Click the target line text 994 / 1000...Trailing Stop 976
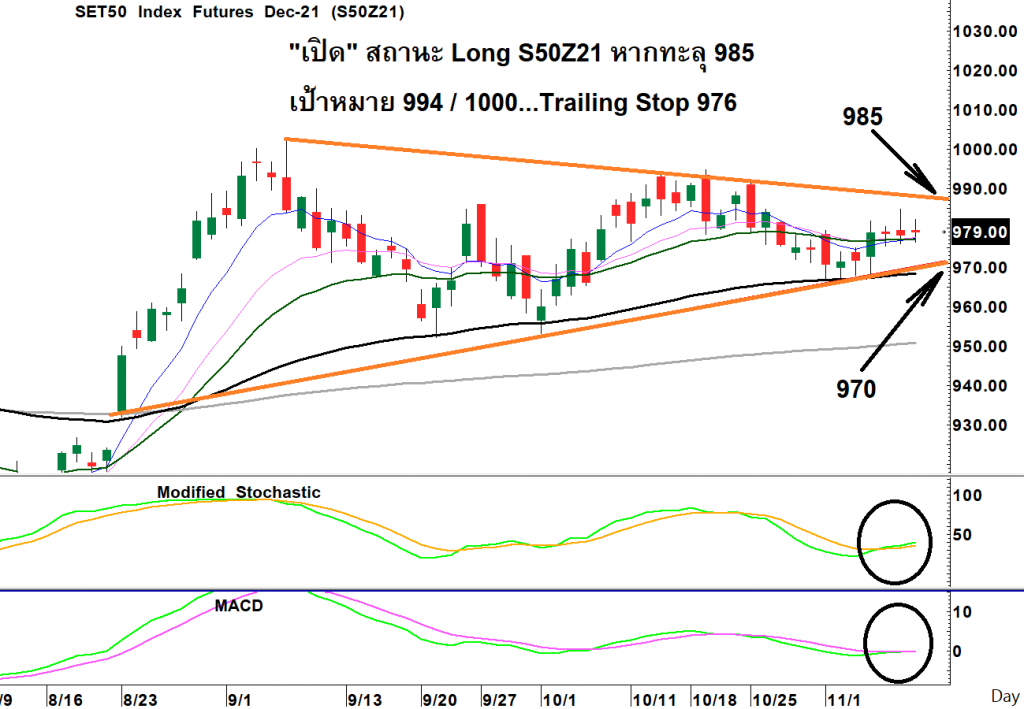The image size is (1024, 709). coord(513,102)
